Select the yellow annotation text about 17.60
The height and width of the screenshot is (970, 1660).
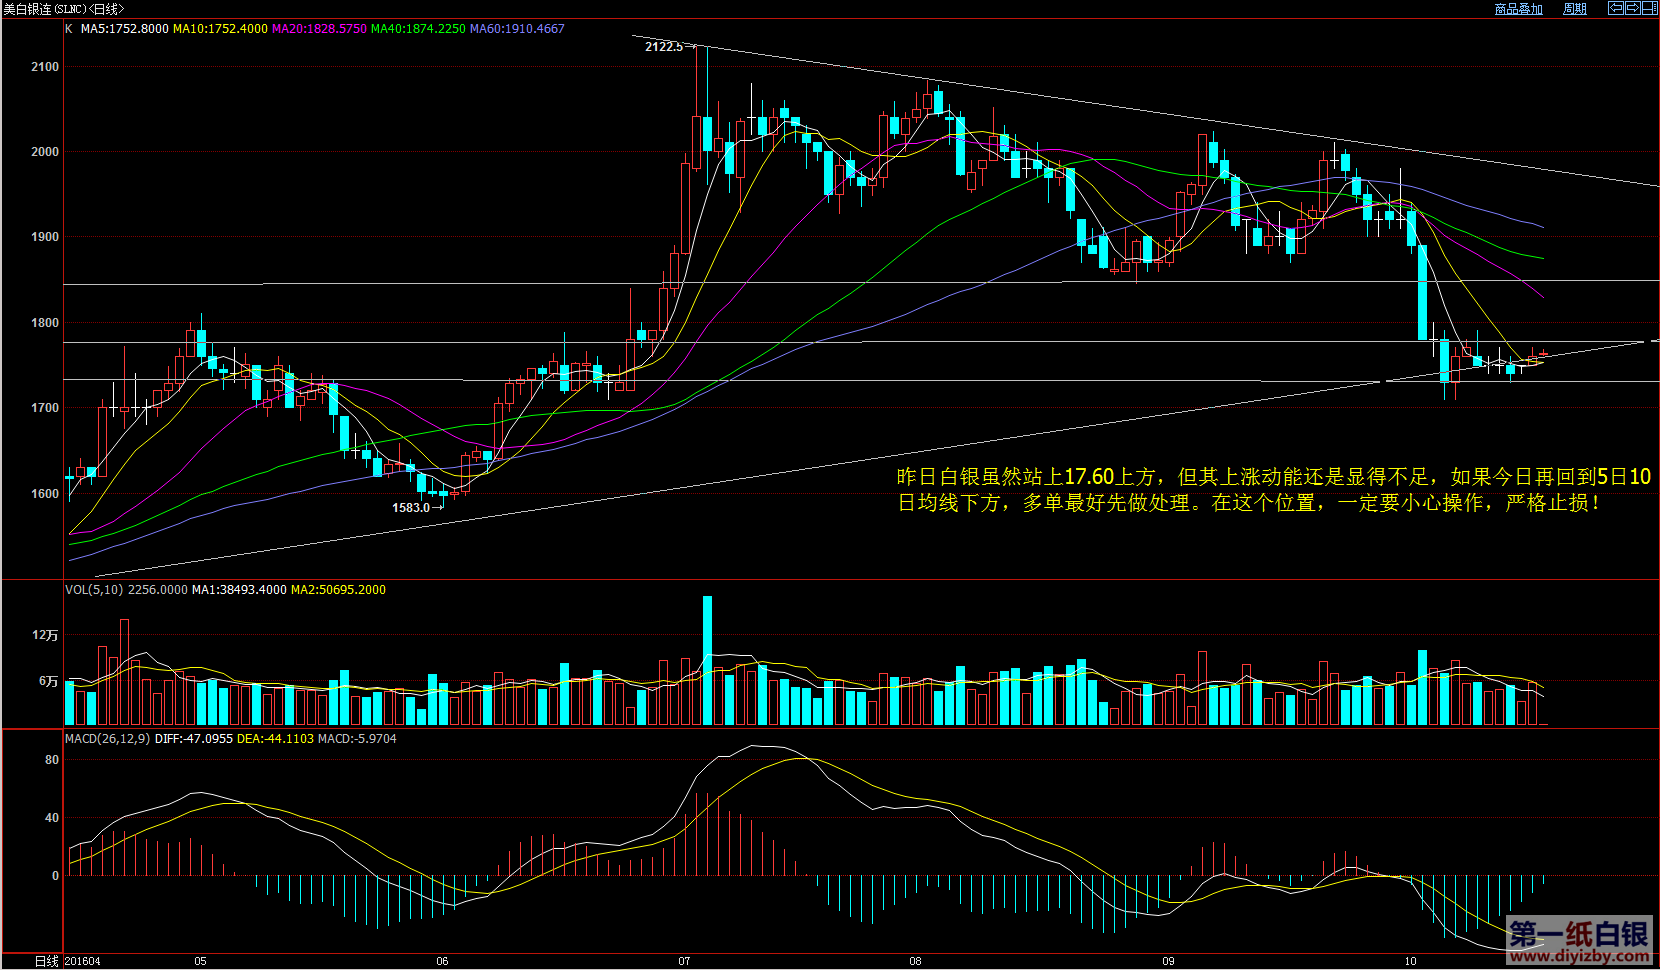[1274, 490]
